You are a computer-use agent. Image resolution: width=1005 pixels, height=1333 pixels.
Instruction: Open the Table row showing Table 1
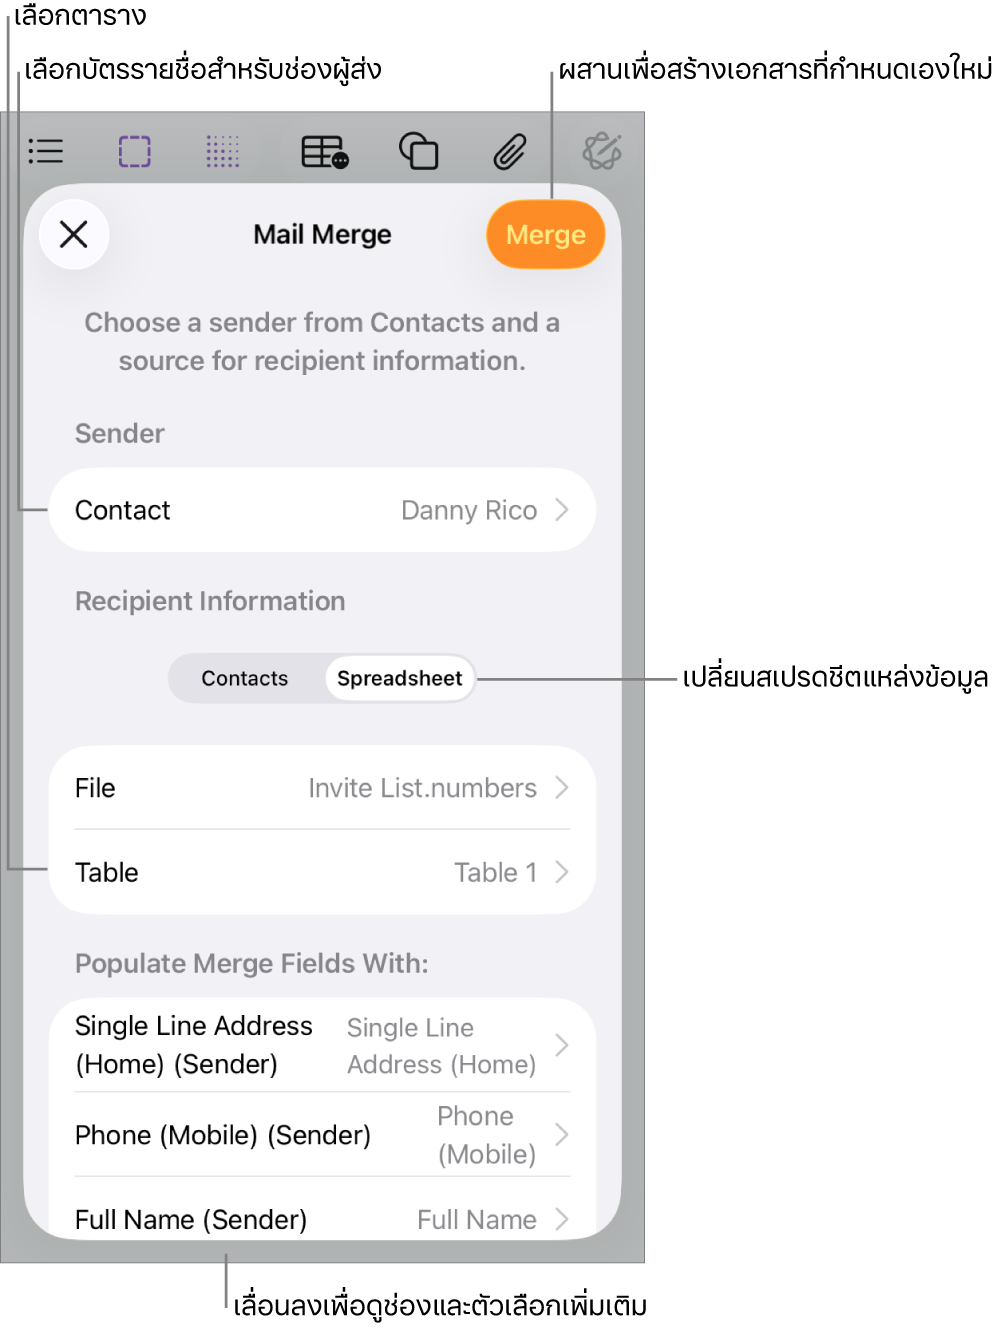pyautogui.click(x=322, y=872)
